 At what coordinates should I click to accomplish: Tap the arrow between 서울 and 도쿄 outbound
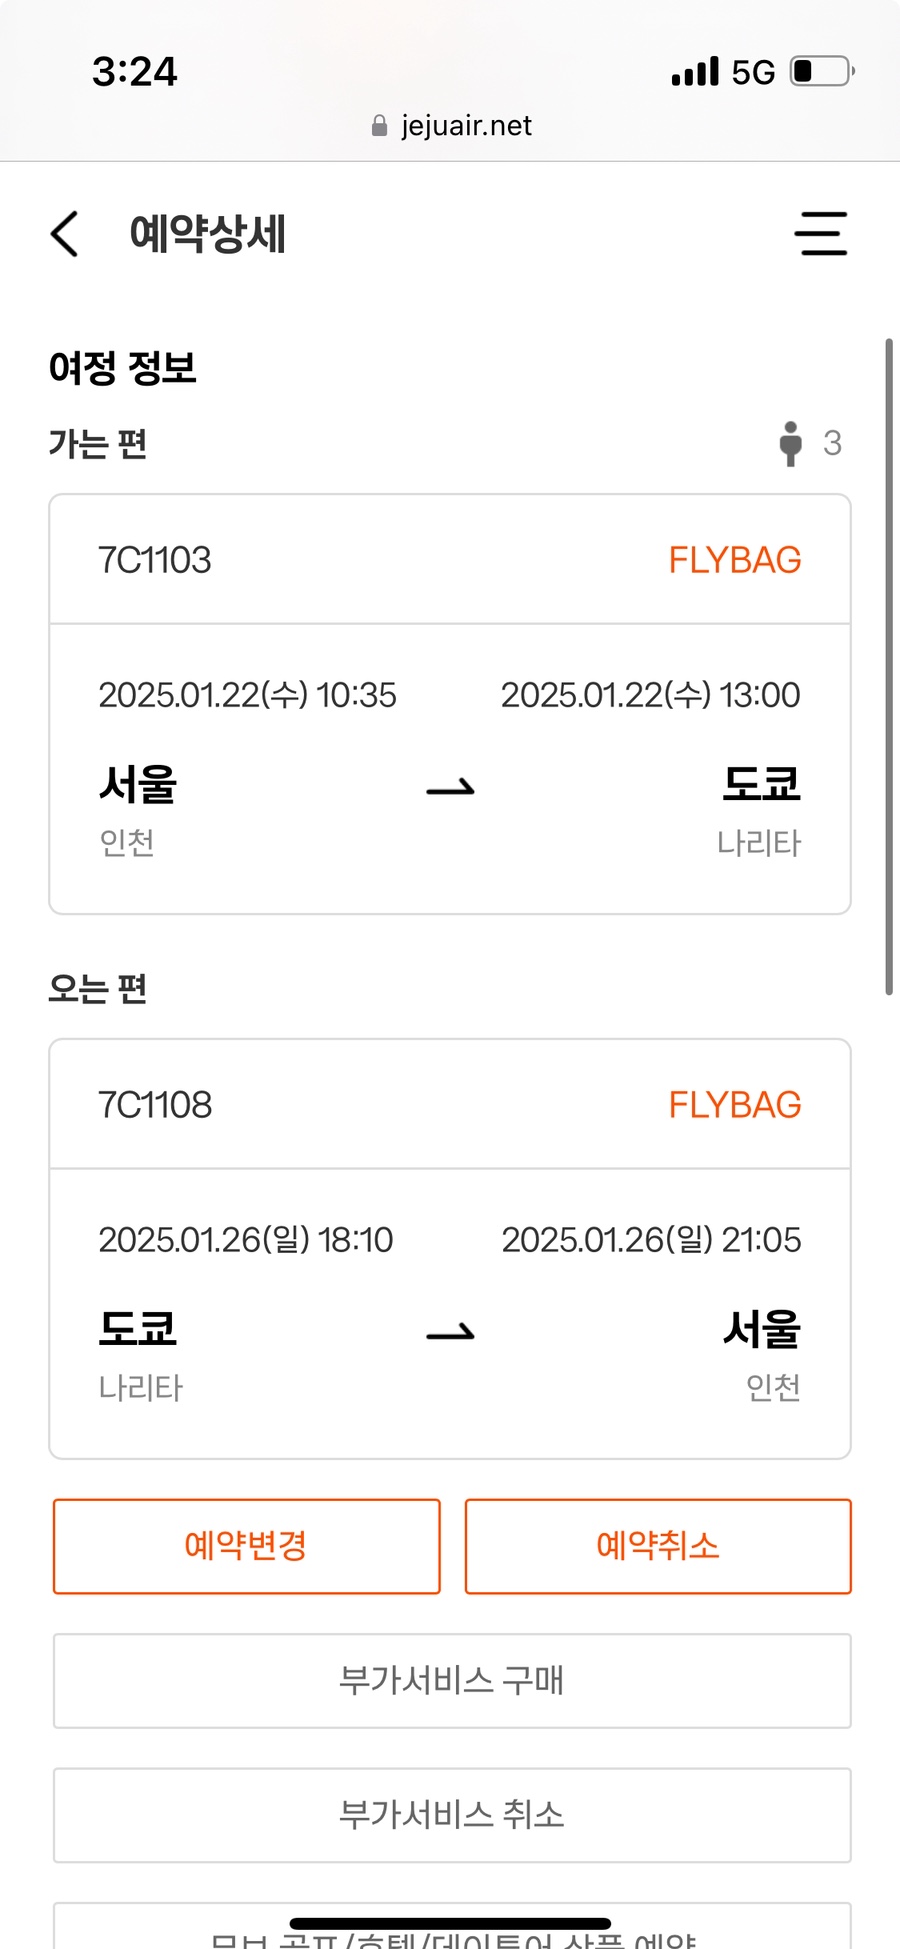pos(450,789)
